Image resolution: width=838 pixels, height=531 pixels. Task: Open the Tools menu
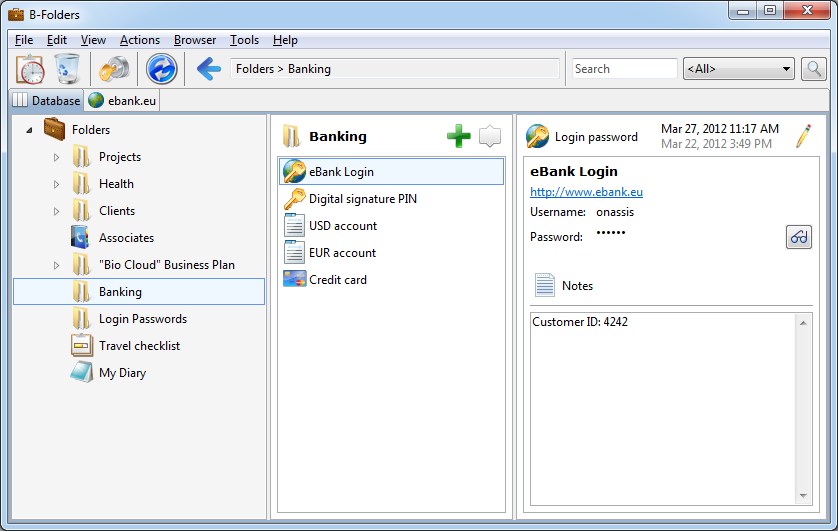point(244,40)
